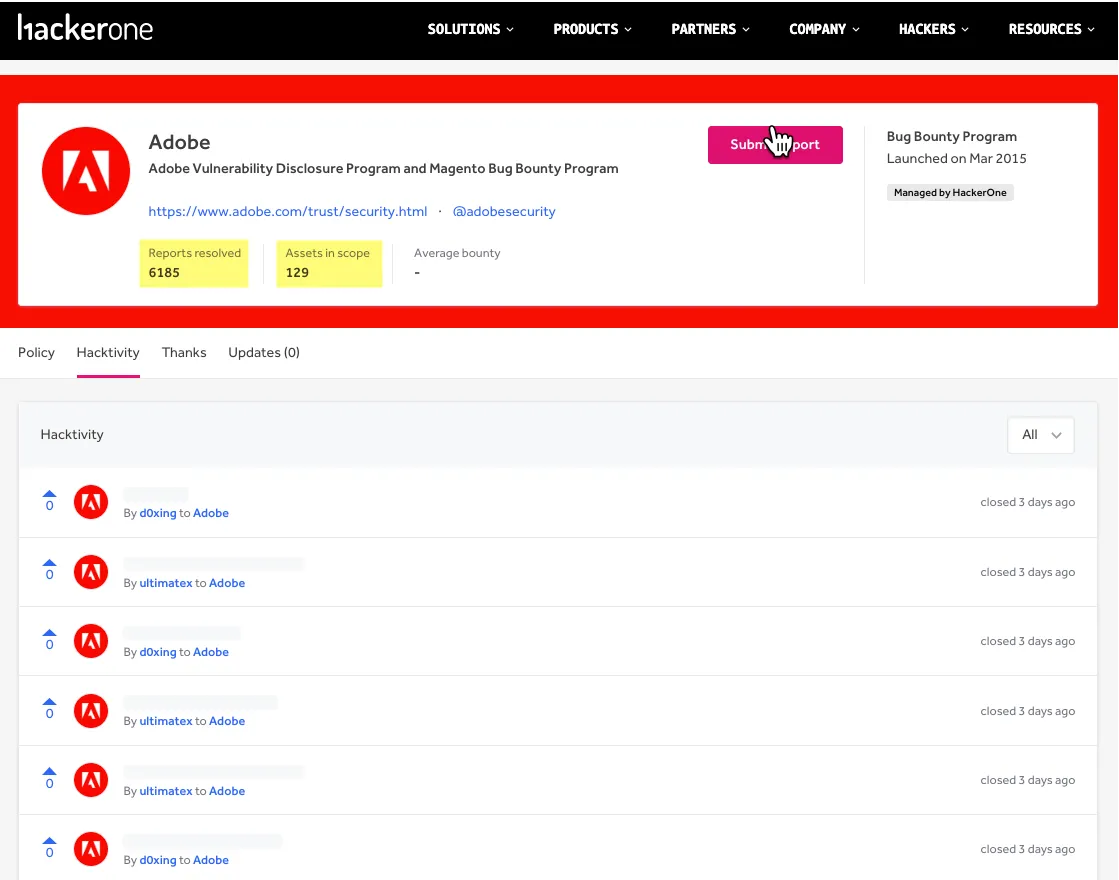Expand the Solutions menu
Screen dimensions: 1119x880
pyautogui.click(x=470, y=29)
